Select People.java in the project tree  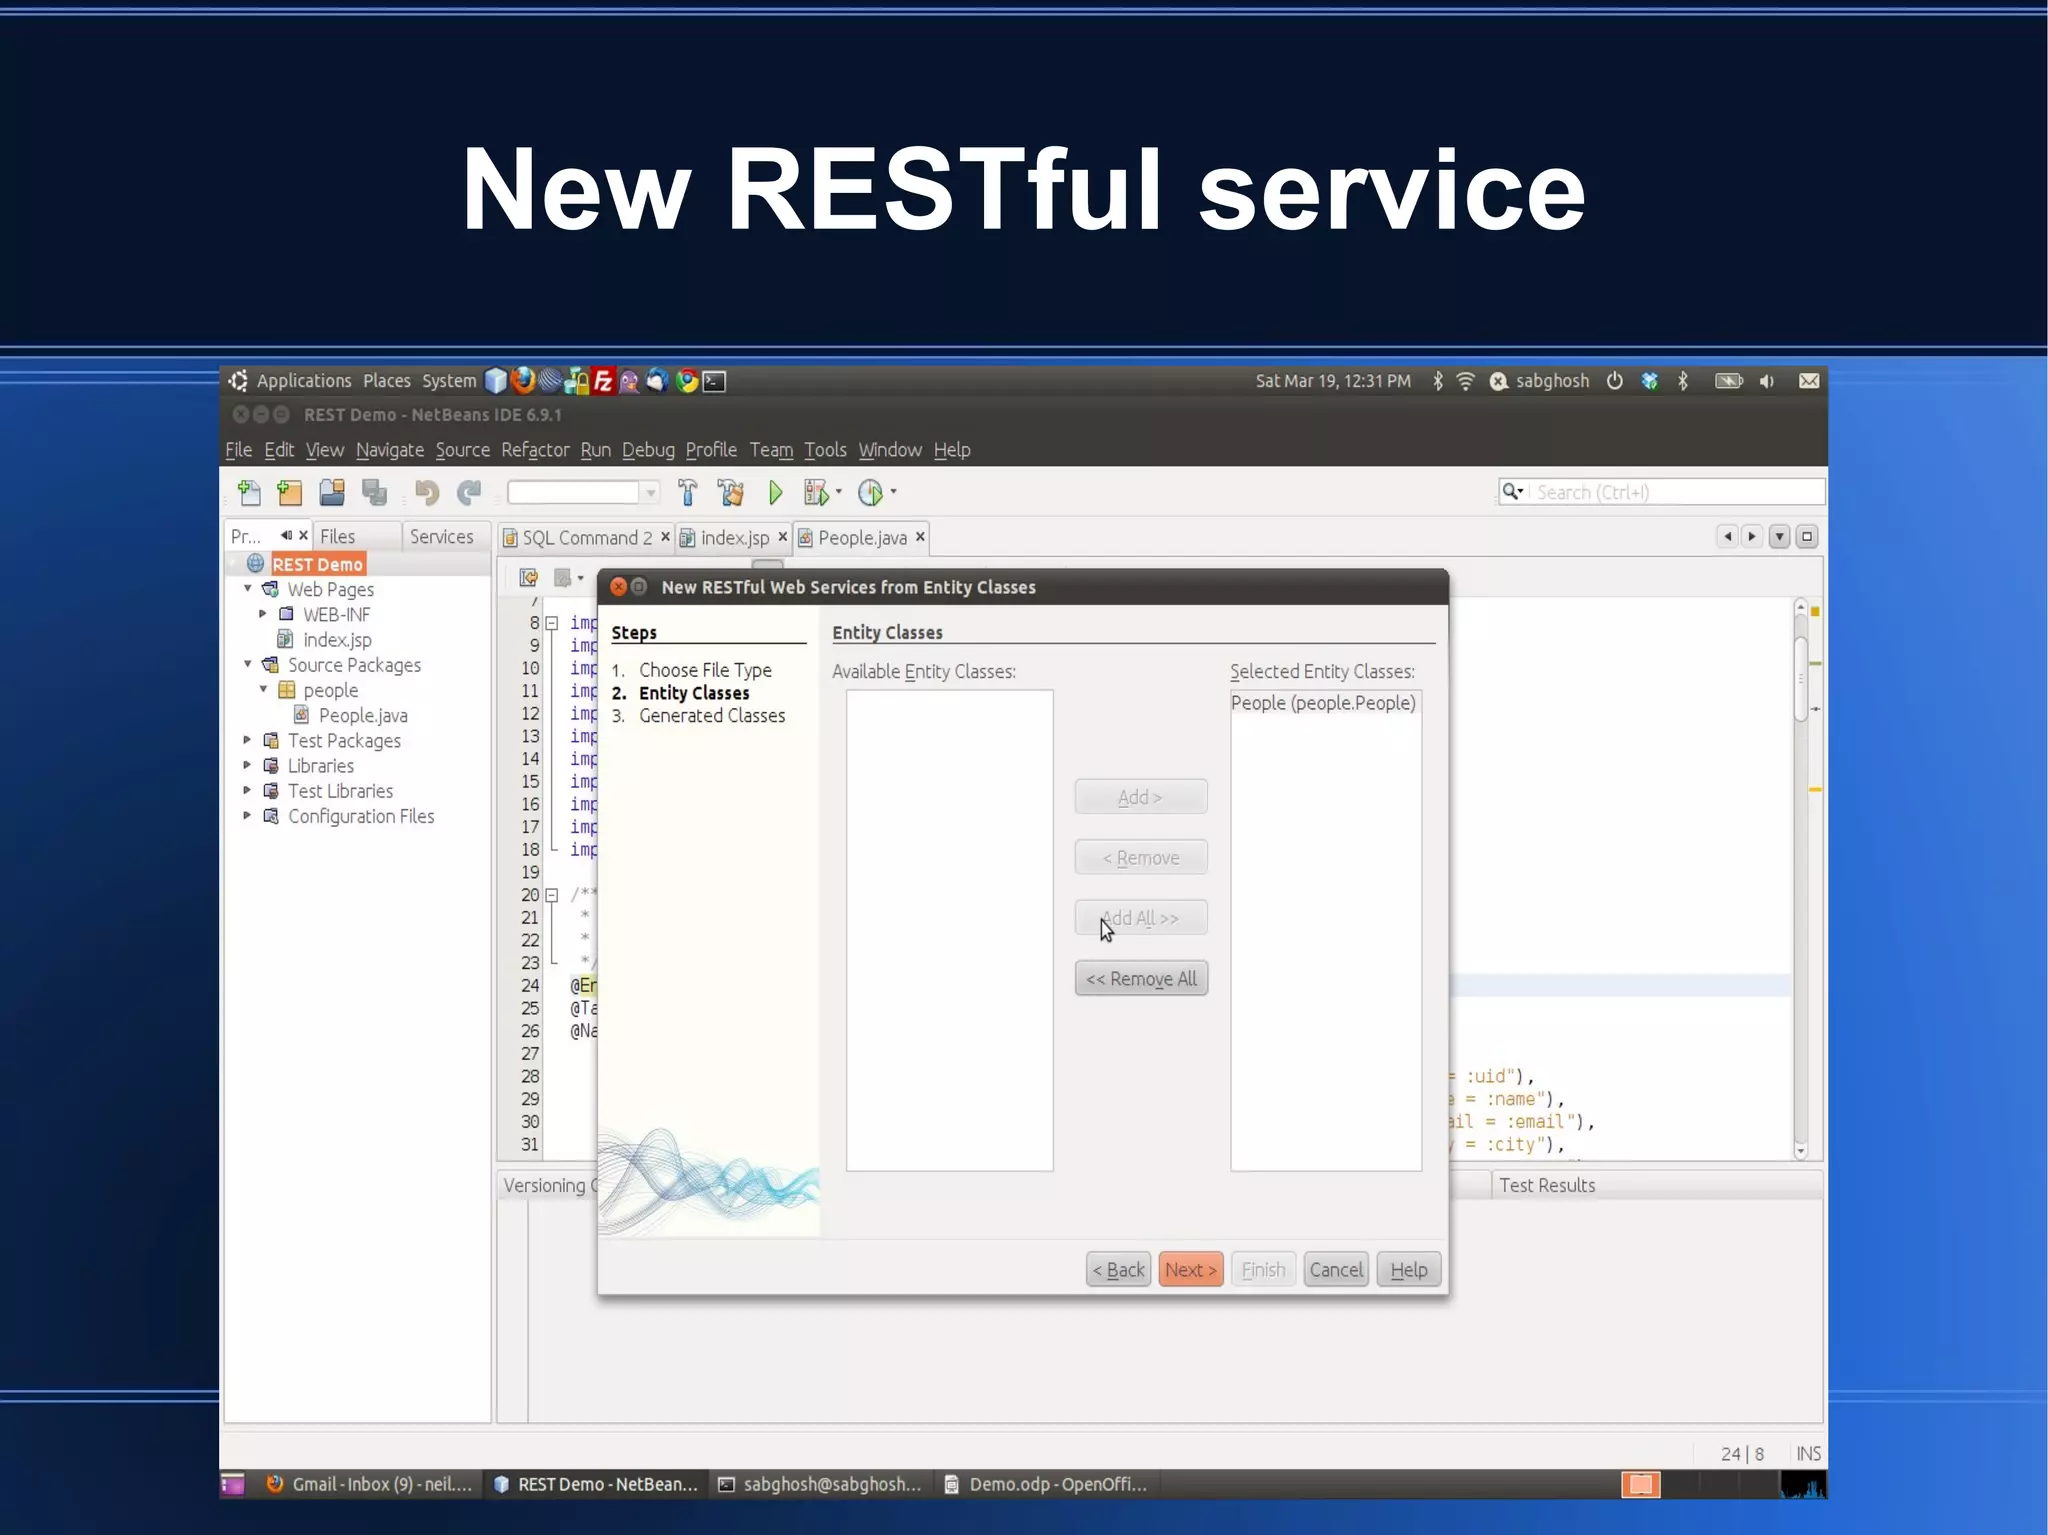coord(362,715)
